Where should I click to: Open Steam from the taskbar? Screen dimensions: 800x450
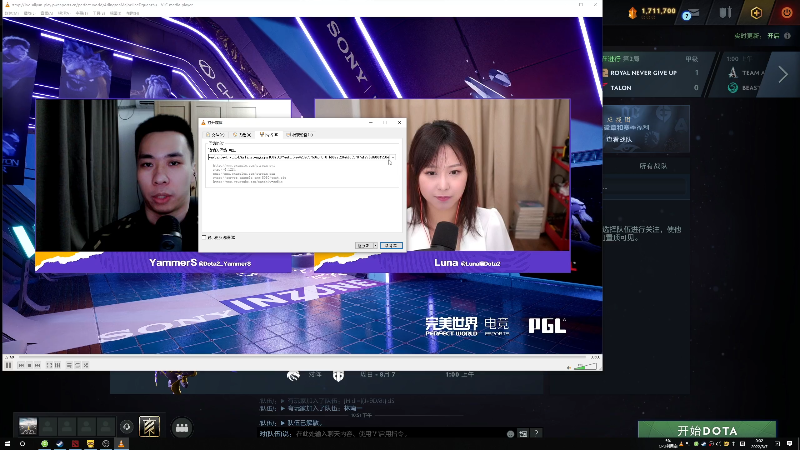pyautogui.click(x=60, y=444)
